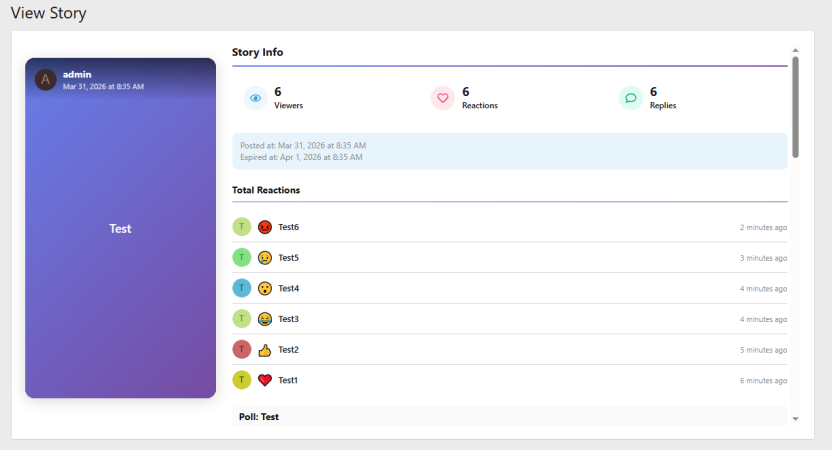Screen dimensions: 832x450
Task: Open the admin username on story
Action: tap(77, 74)
